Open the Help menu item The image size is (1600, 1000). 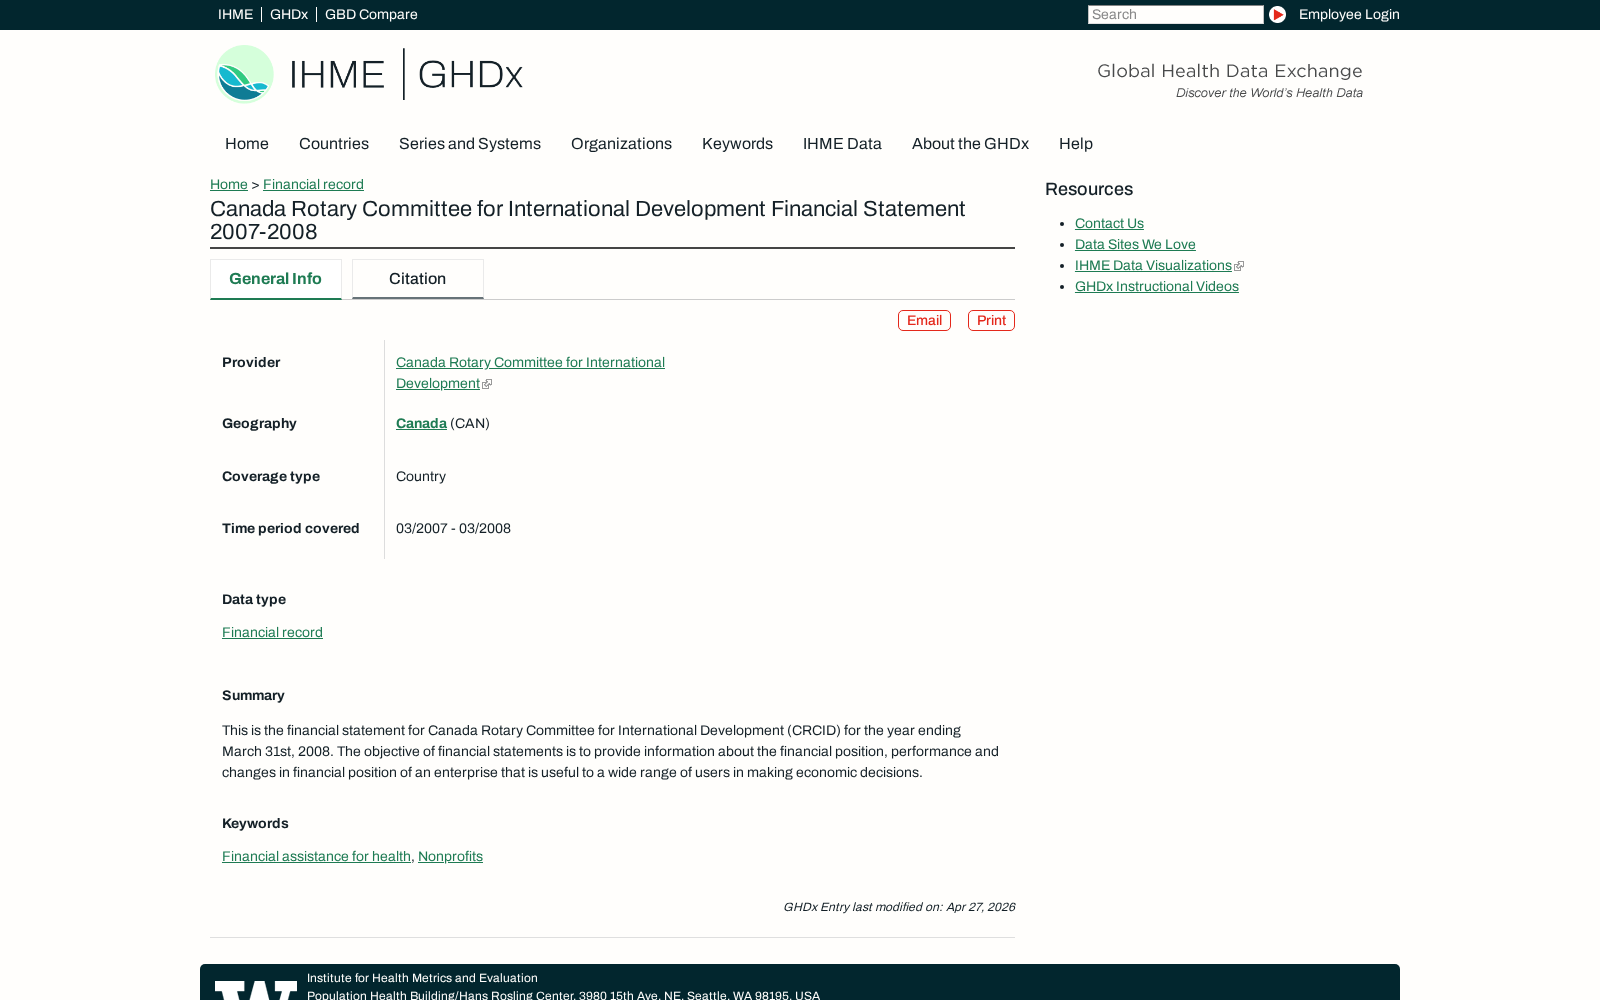point(1076,144)
